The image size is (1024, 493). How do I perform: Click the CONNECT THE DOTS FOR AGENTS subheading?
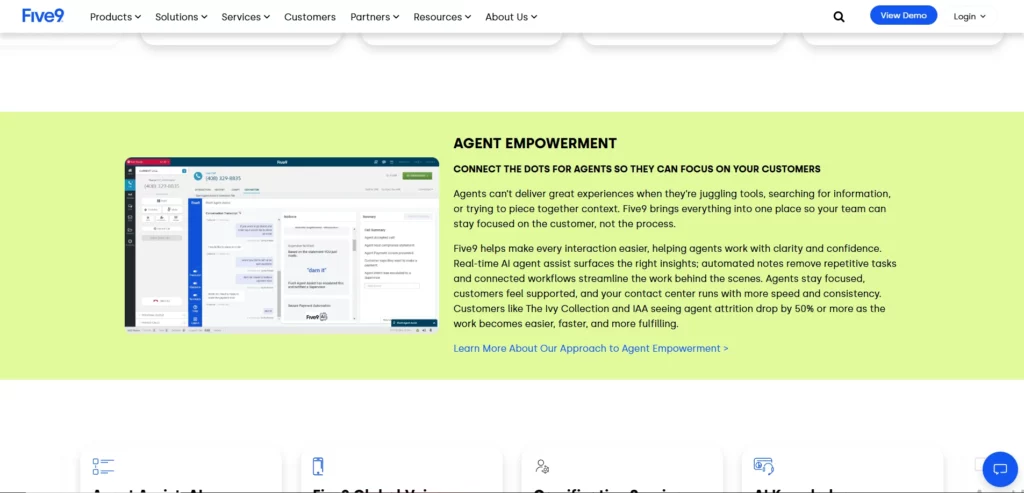(x=637, y=169)
